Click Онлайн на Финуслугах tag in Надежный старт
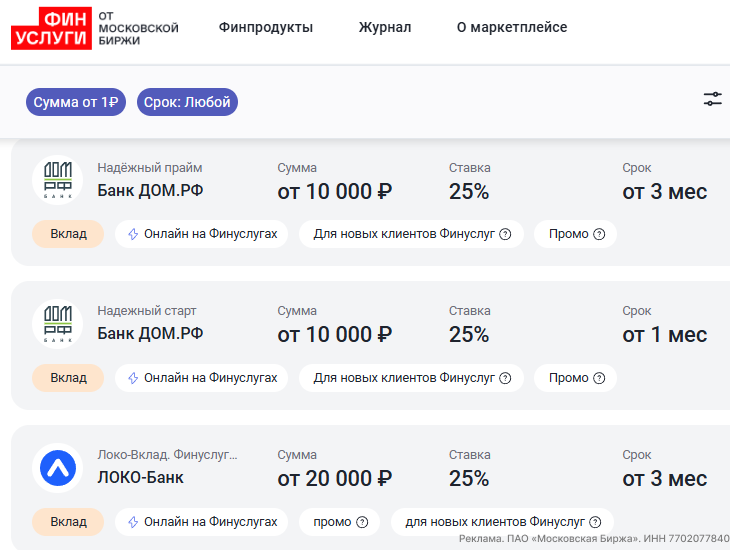 click(x=202, y=378)
